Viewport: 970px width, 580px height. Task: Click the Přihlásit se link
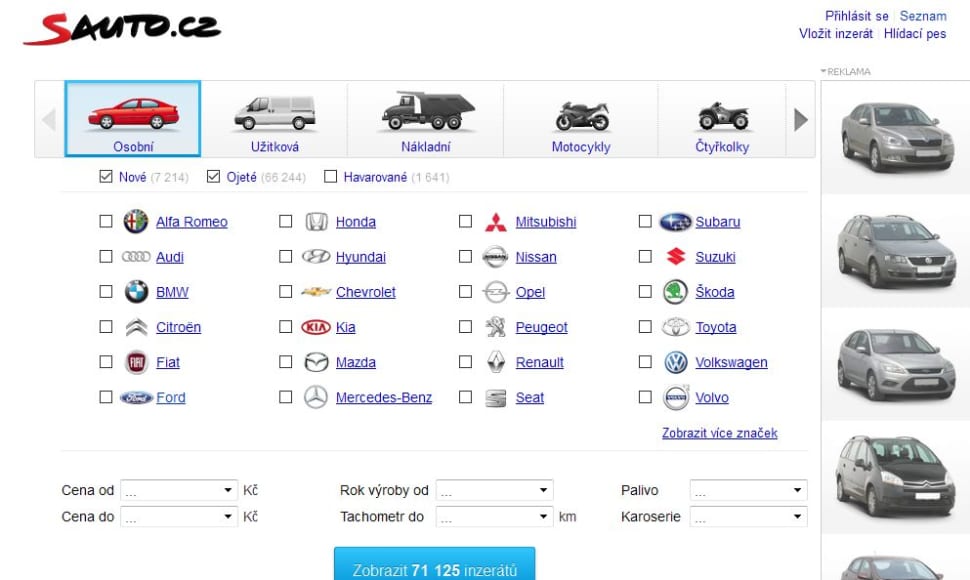(856, 16)
